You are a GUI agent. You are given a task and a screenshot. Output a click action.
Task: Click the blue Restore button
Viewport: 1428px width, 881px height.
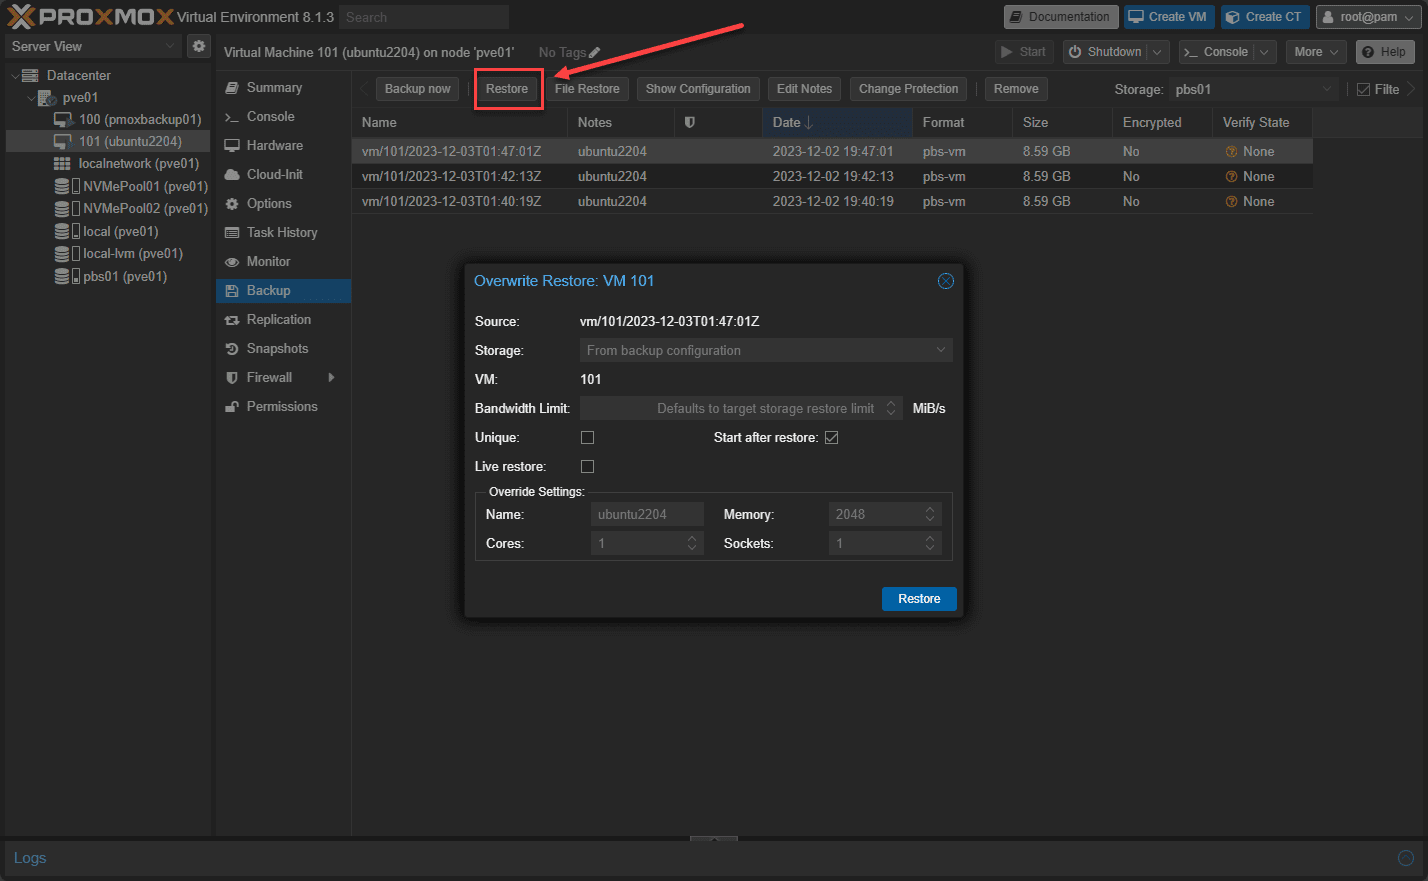click(918, 599)
